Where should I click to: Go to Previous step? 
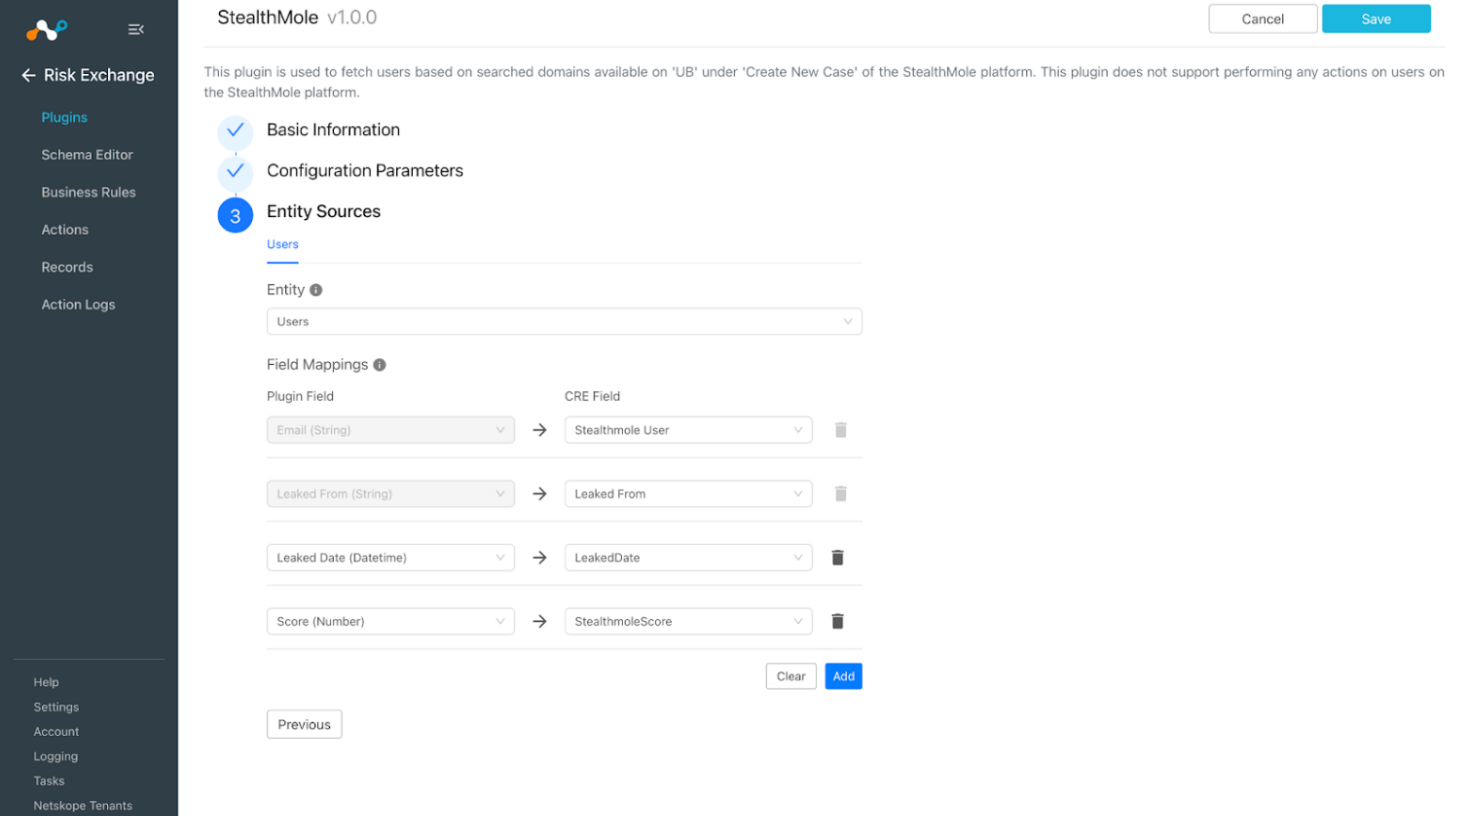point(304,725)
